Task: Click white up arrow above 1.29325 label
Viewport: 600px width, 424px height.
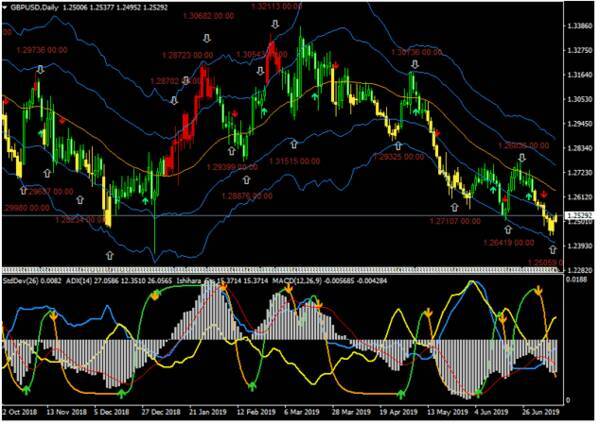Action: coord(398,145)
